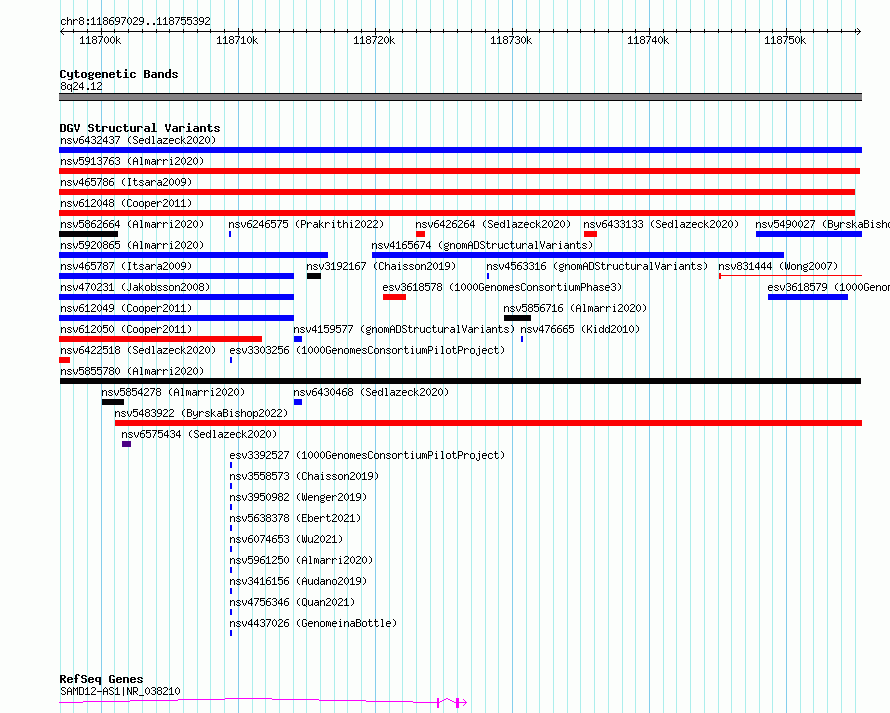Select the purple bar under nsv6575434
The width and height of the screenshot is (890, 713).
(x=127, y=444)
